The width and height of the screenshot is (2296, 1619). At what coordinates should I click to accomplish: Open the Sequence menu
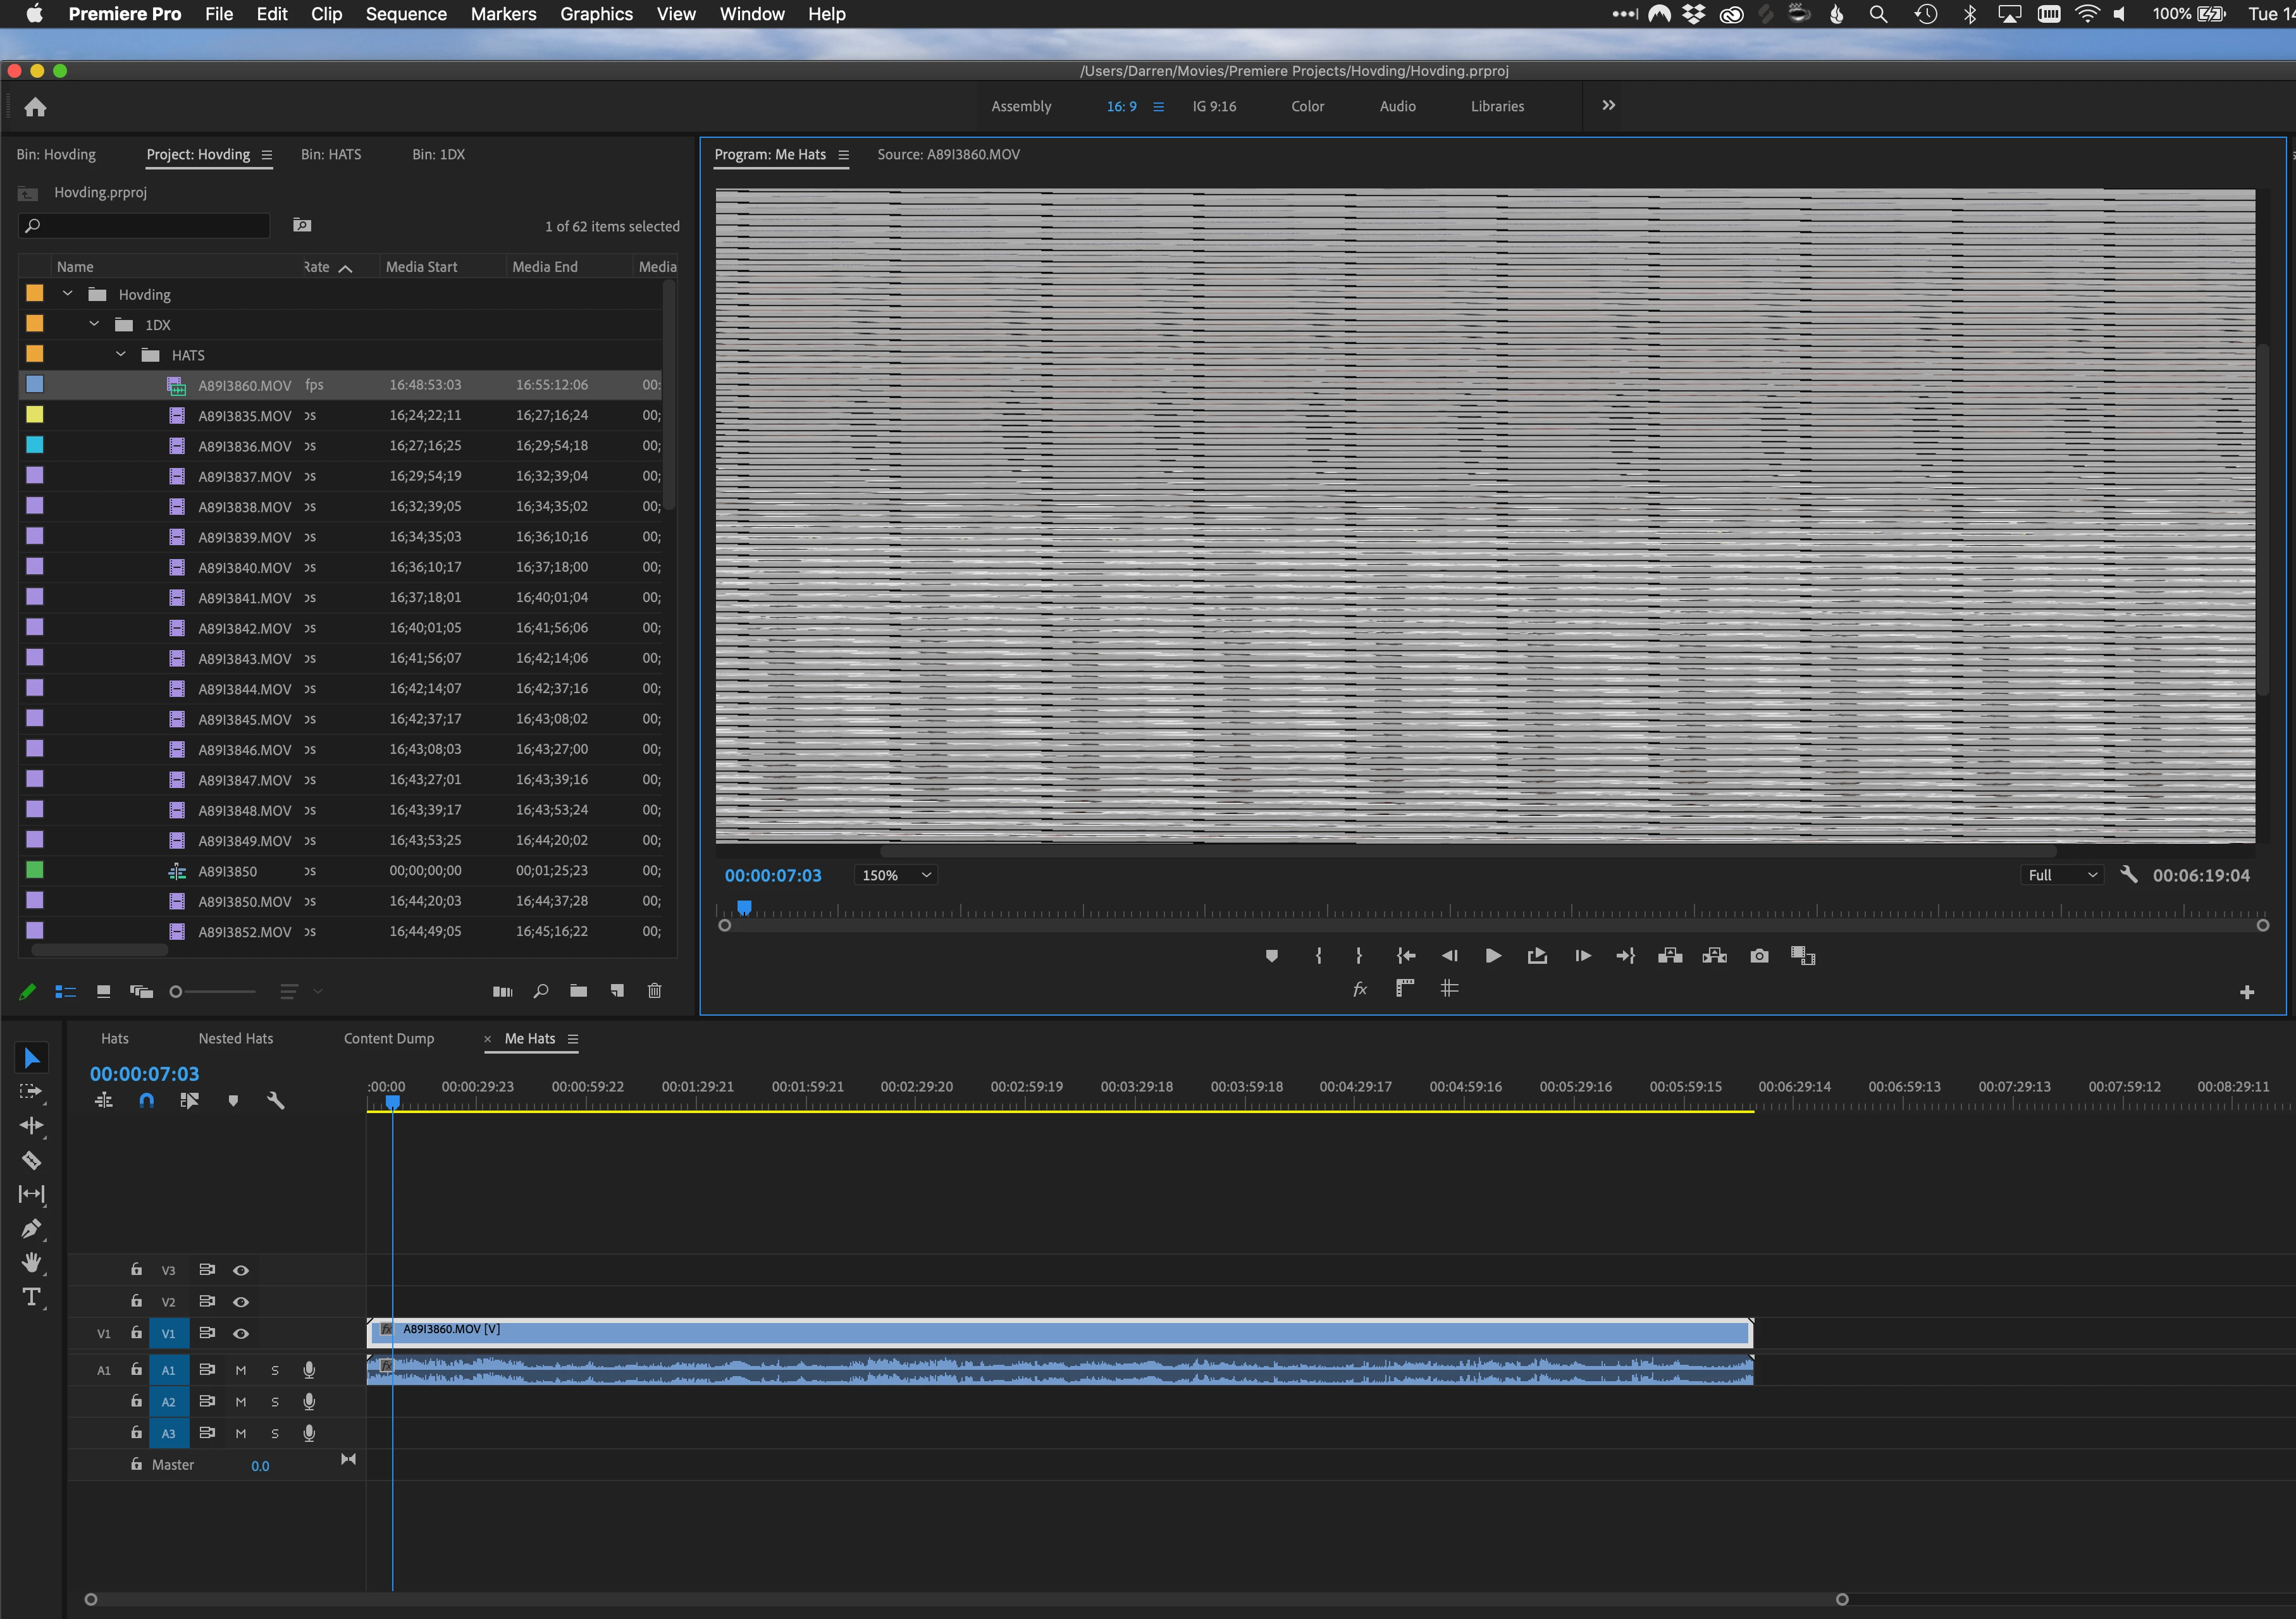click(405, 14)
